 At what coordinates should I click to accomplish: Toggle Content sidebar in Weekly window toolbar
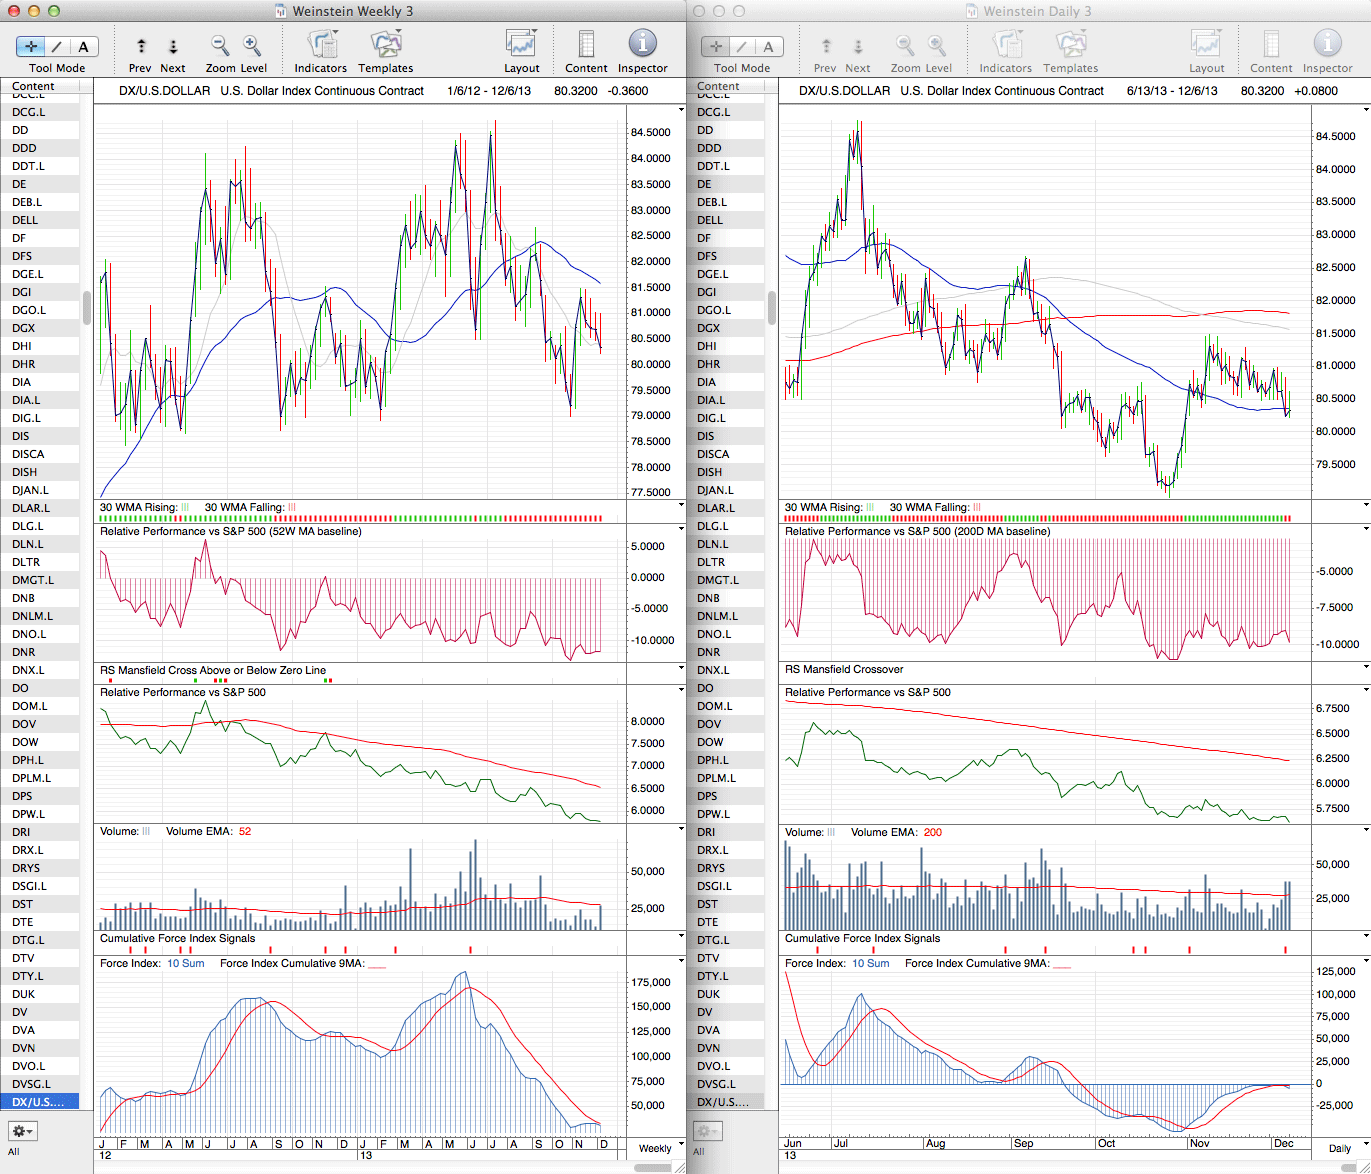point(586,44)
